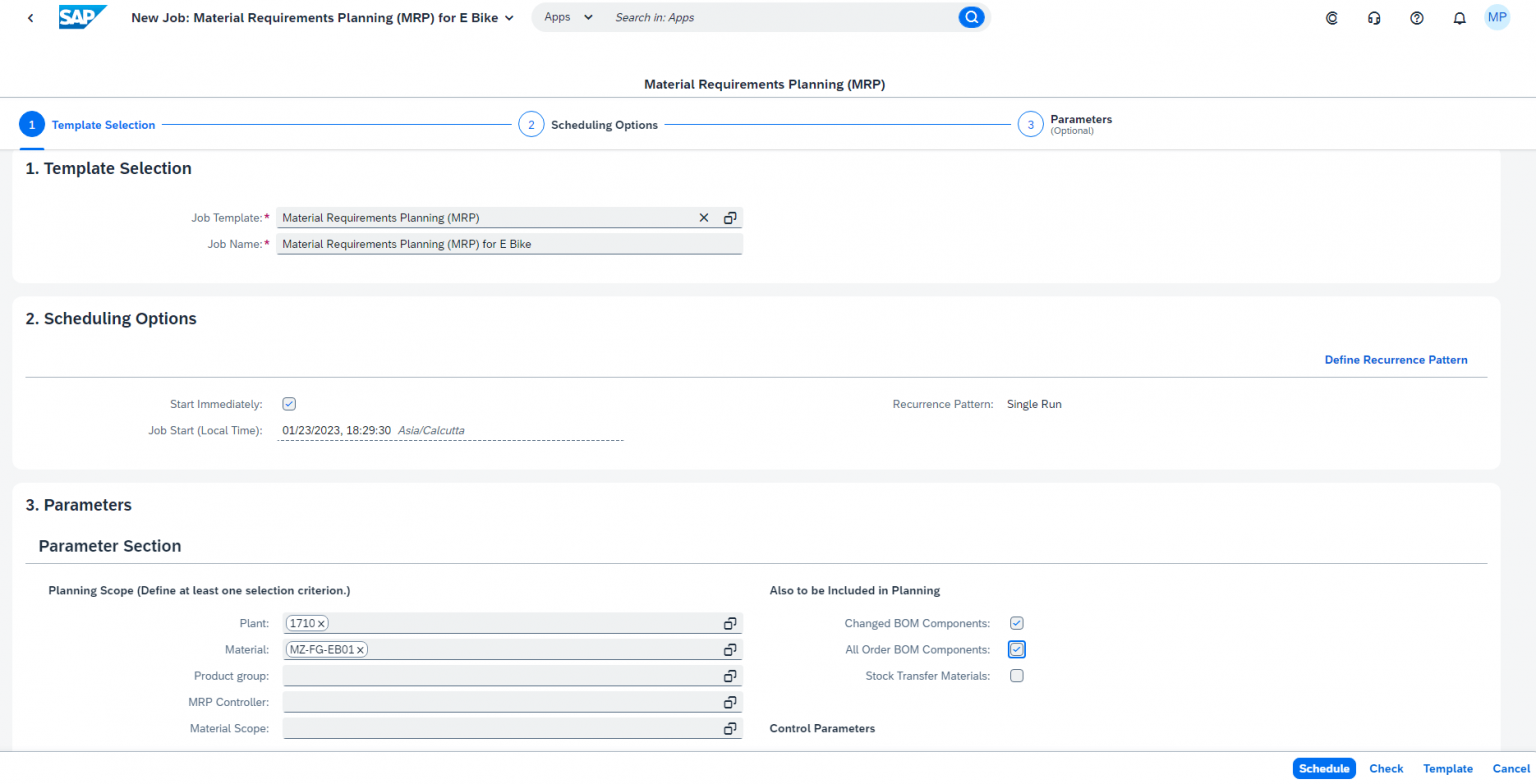Uncheck All Order BOM Components
The height and width of the screenshot is (784, 1536).
click(1017, 649)
